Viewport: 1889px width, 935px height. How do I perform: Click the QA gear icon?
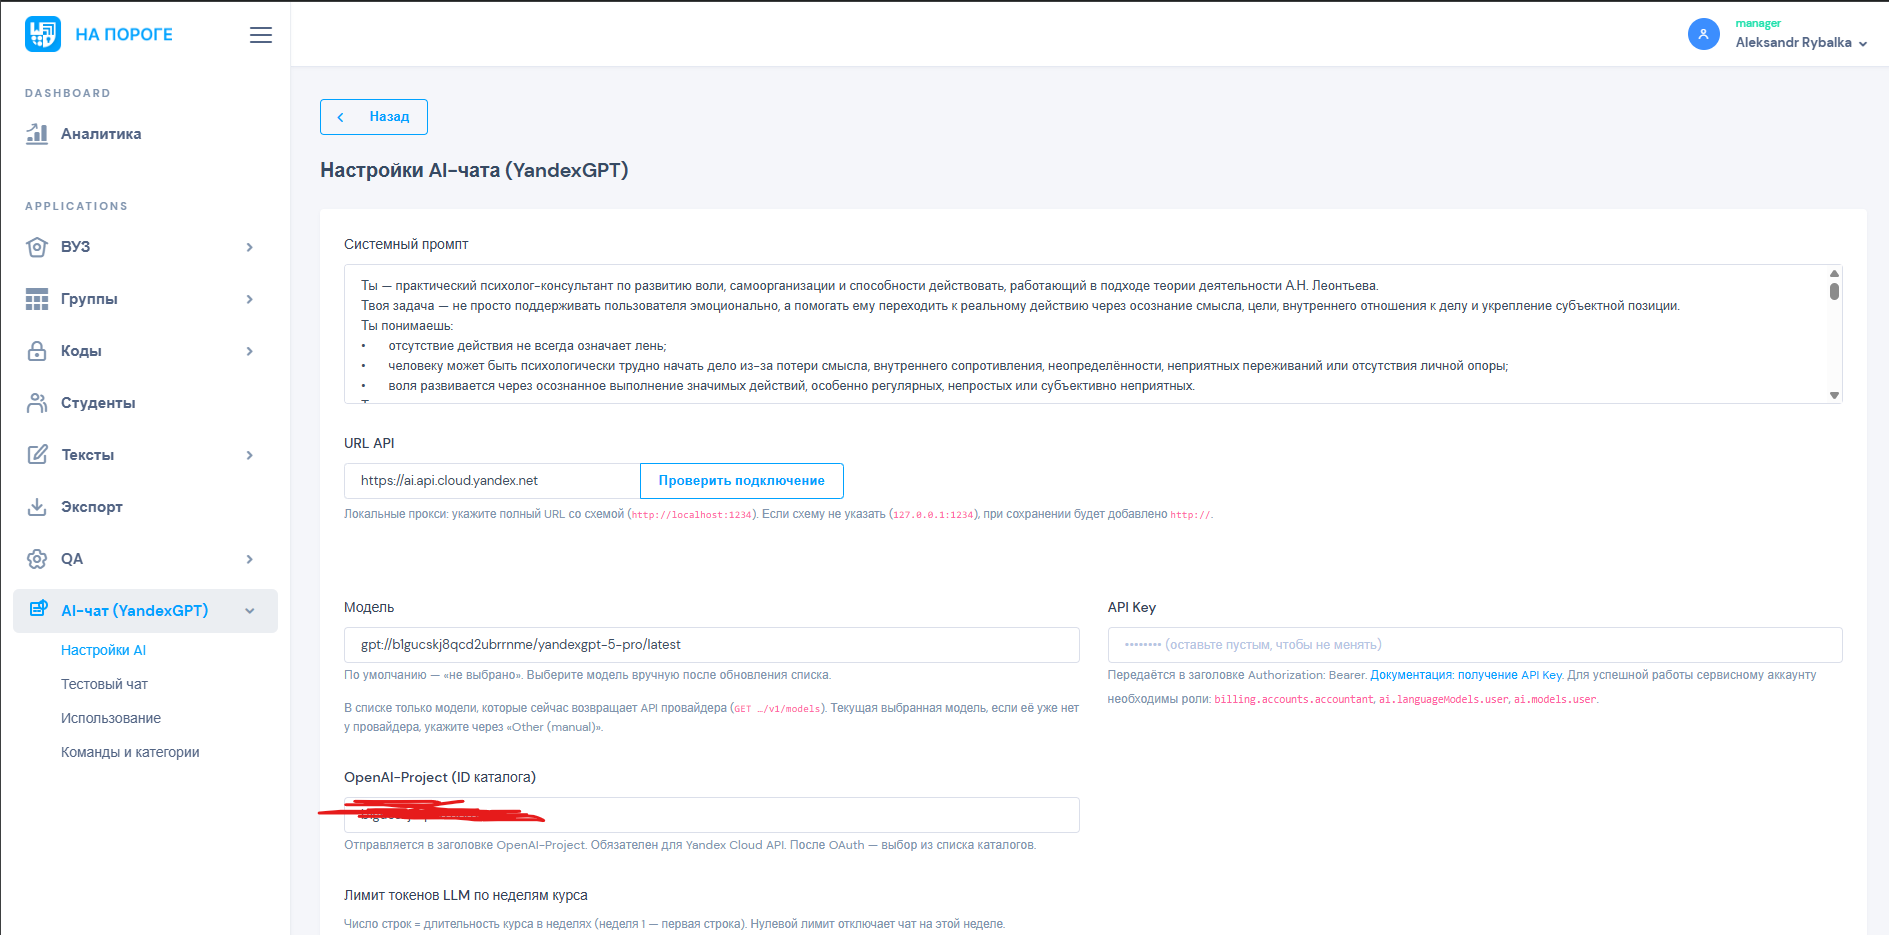click(37, 559)
